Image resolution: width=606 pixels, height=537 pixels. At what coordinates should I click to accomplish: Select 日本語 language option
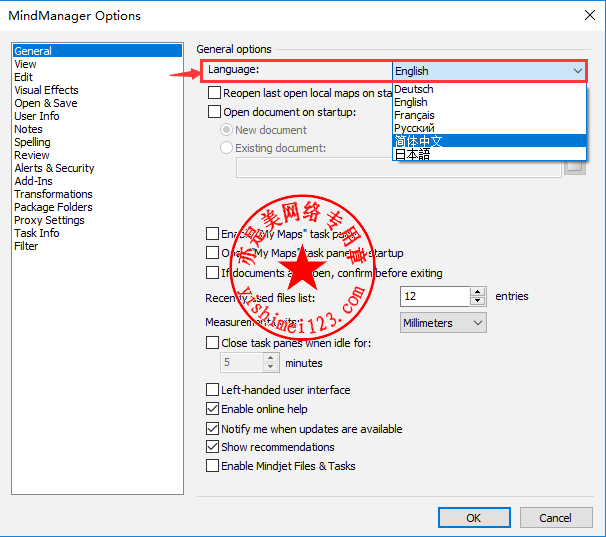(x=489, y=154)
